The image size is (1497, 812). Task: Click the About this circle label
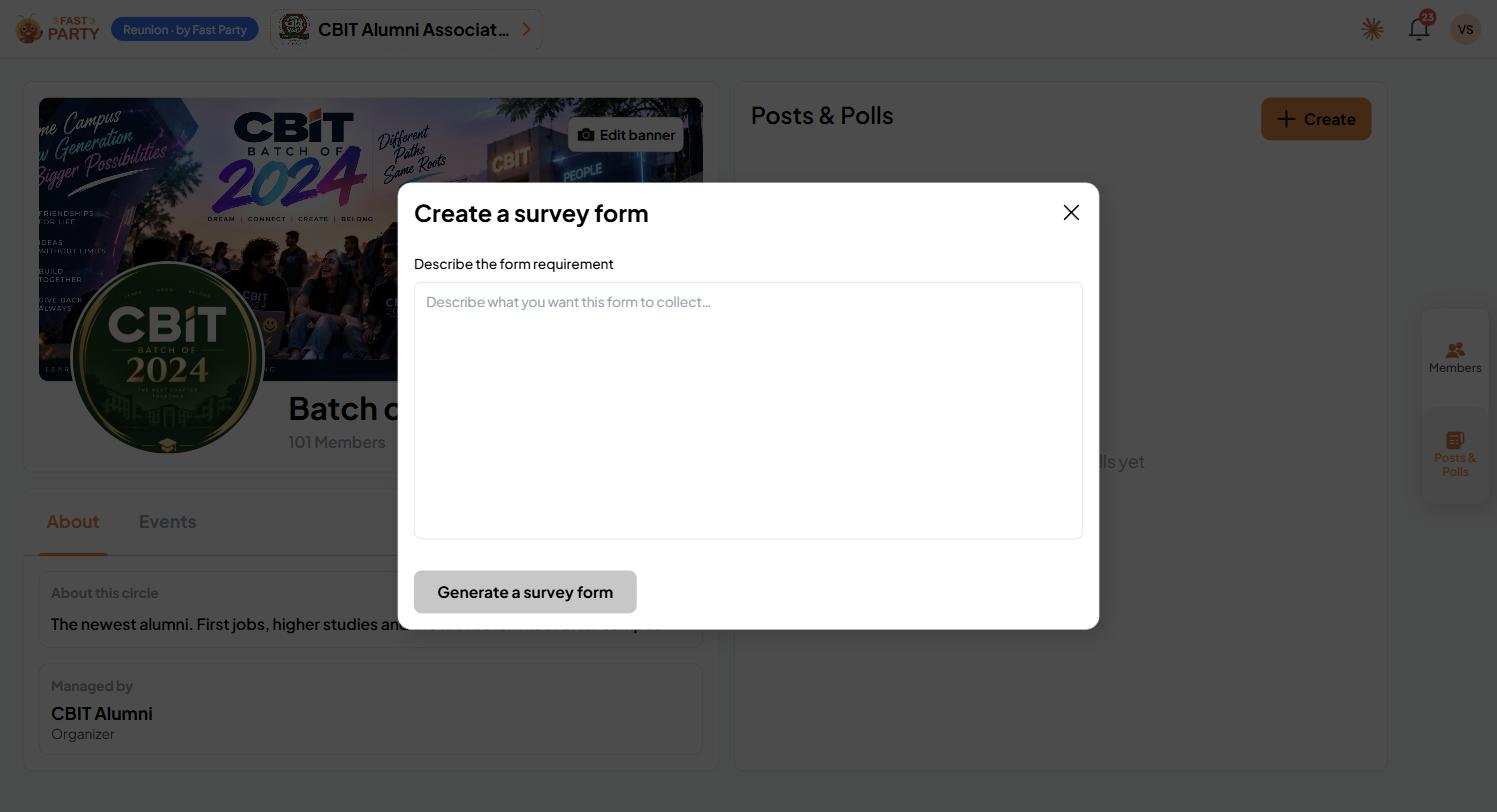[x=105, y=593]
